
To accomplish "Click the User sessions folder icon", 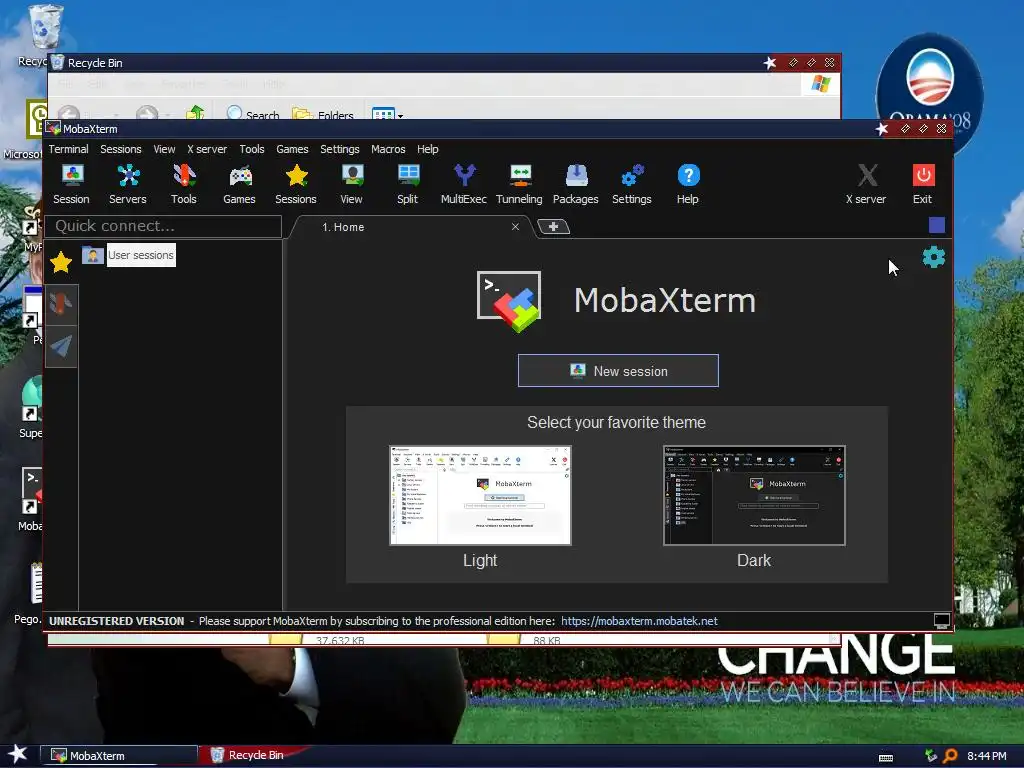I will click(93, 255).
